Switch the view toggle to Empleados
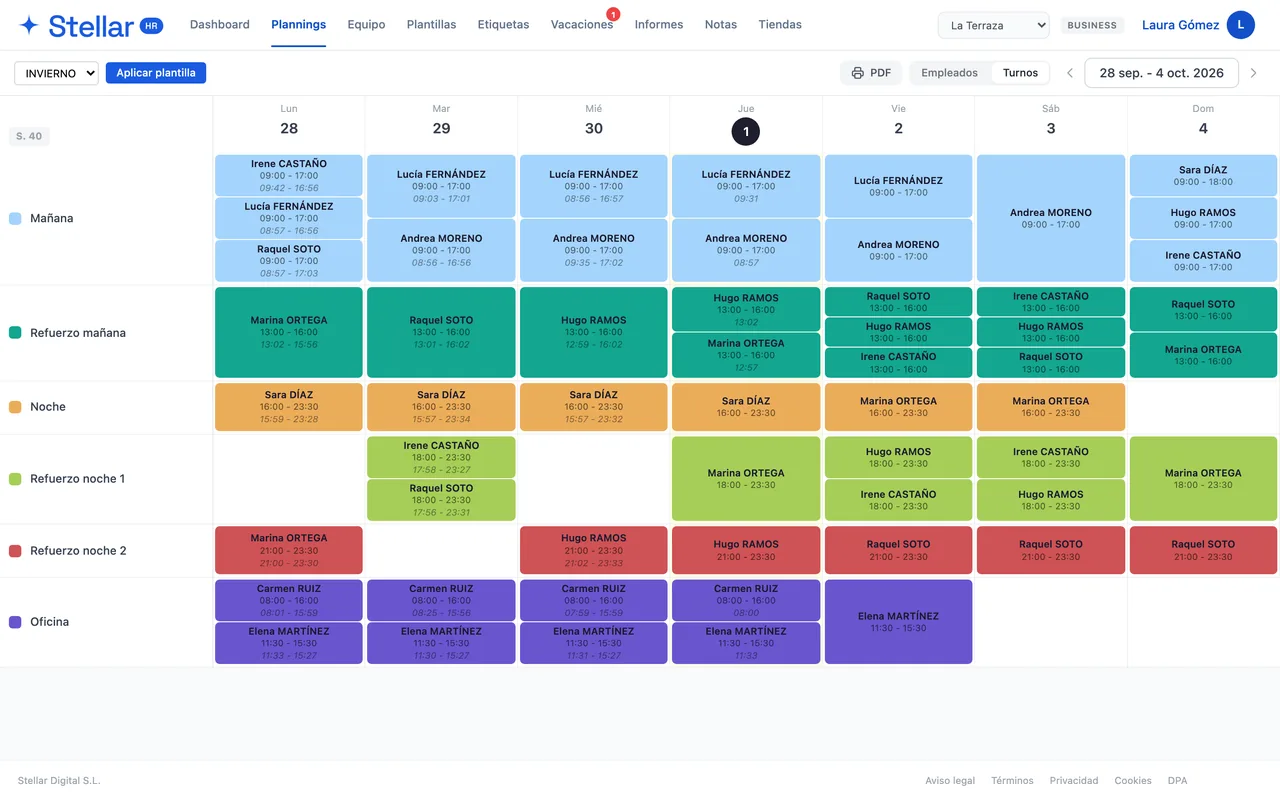The height and width of the screenshot is (800, 1280). pos(950,73)
